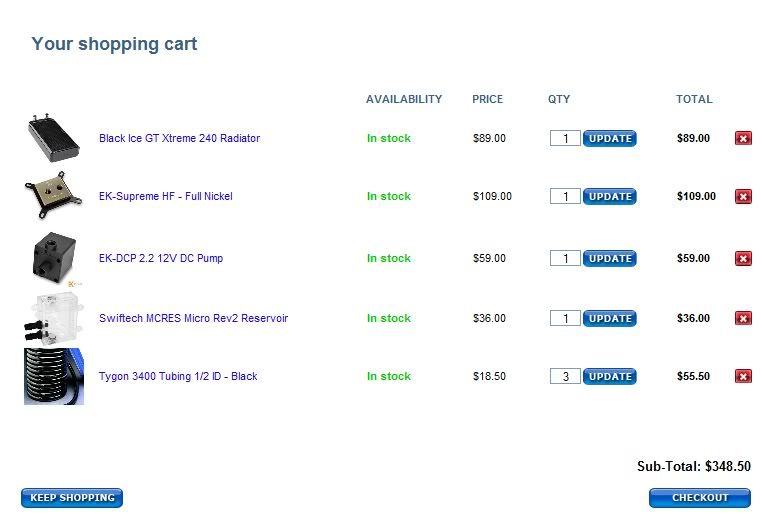The width and height of the screenshot is (762, 529).
Task: Focus quantity field for EK-Supreme HF
Action: (x=565, y=196)
